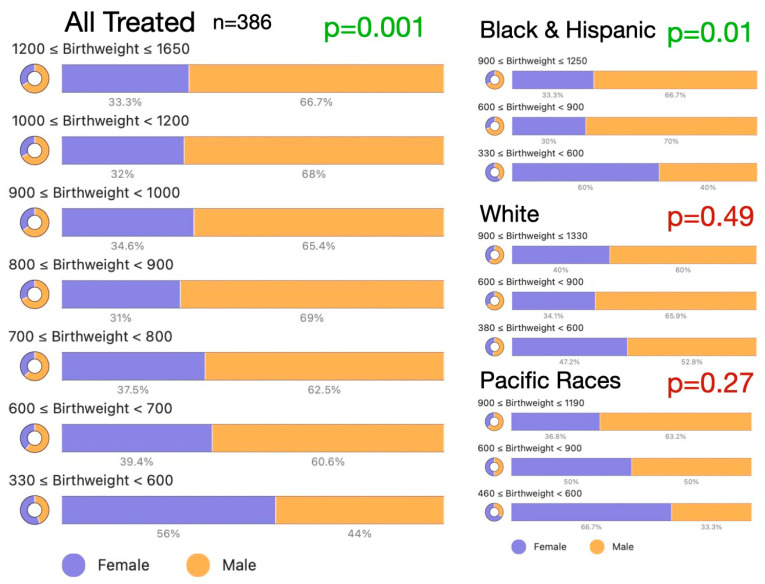Click the p=0.001 label

point(374,28)
